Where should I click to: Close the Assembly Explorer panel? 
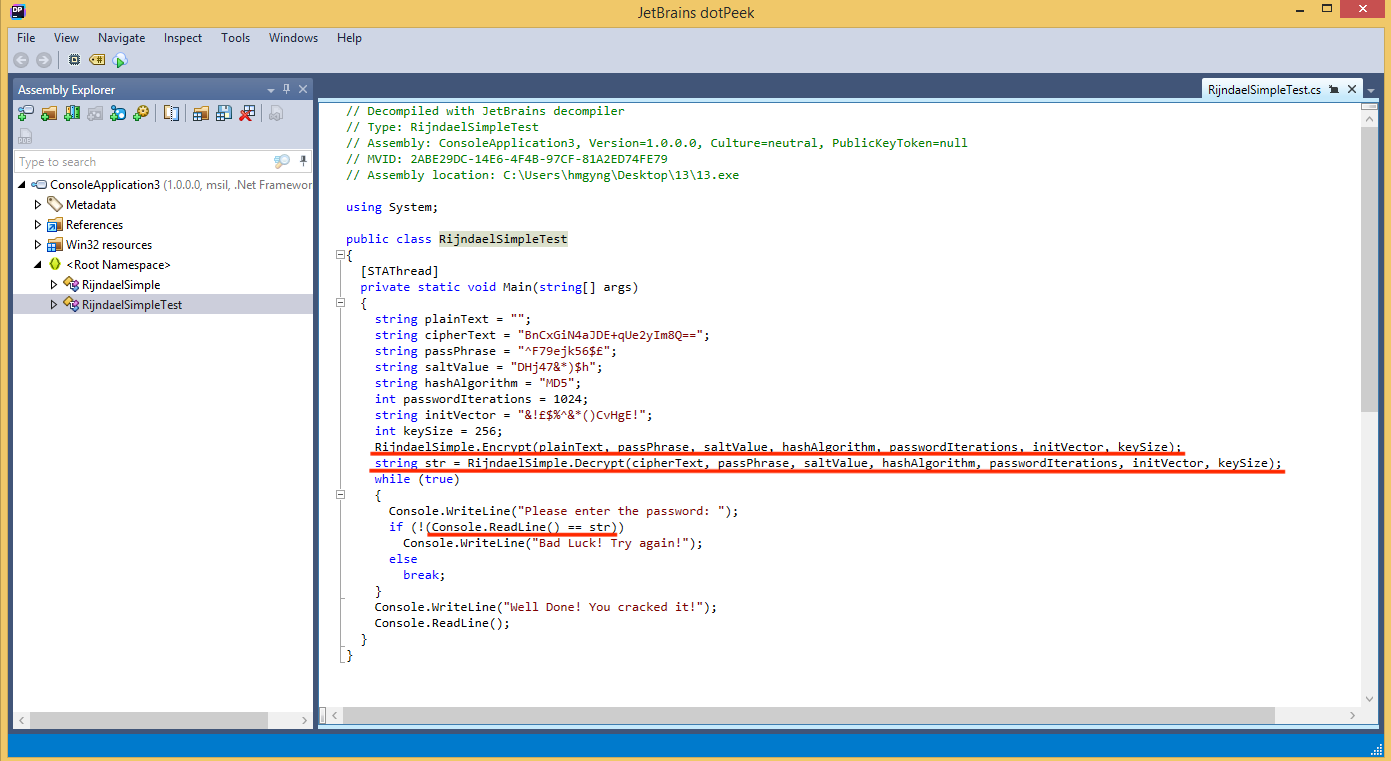coord(304,89)
